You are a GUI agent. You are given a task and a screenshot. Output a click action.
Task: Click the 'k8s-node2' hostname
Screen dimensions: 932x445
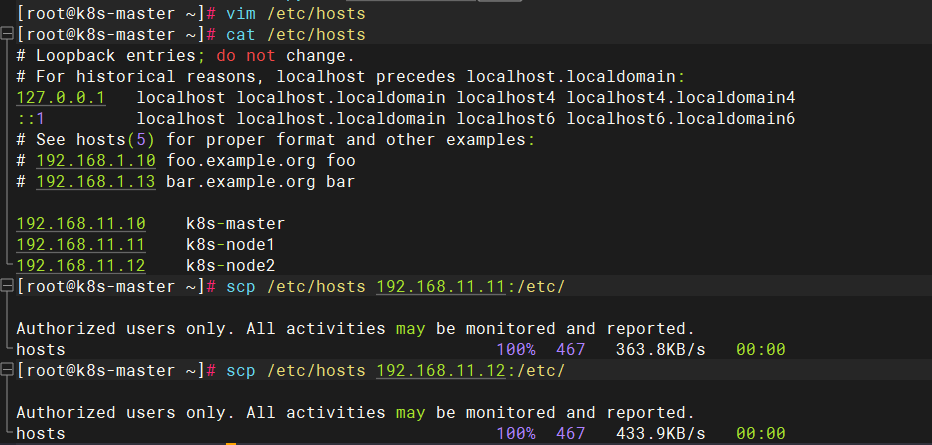tap(231, 265)
